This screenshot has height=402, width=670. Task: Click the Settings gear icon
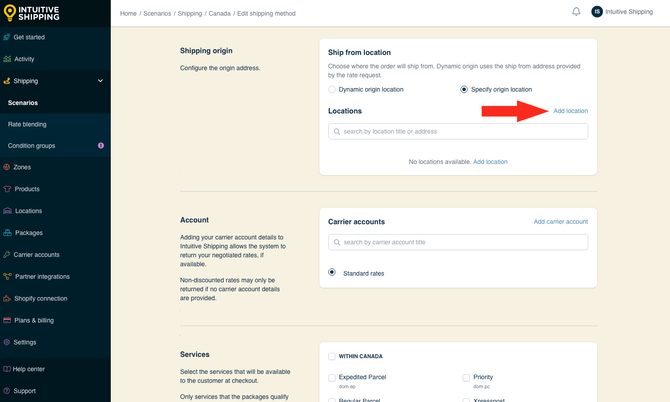click(6, 342)
